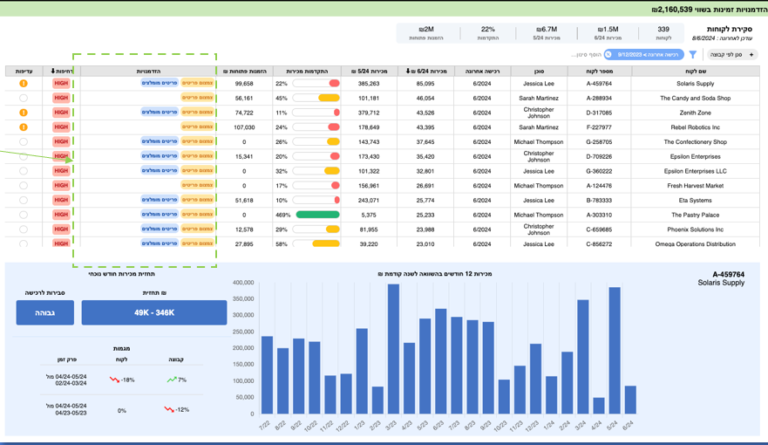Open the group filter pill dropdown
The height and width of the screenshot is (445, 768).
pos(732,54)
